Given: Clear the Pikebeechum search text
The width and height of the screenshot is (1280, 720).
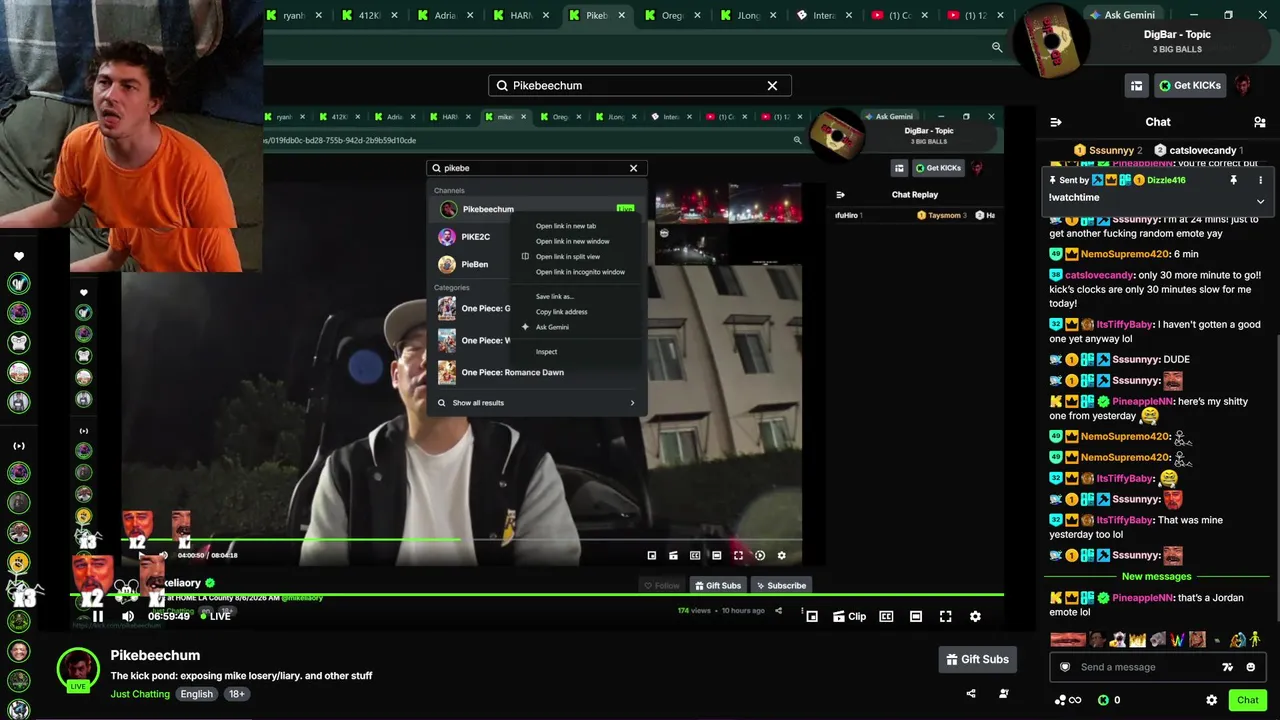Looking at the screenshot, I should (772, 86).
